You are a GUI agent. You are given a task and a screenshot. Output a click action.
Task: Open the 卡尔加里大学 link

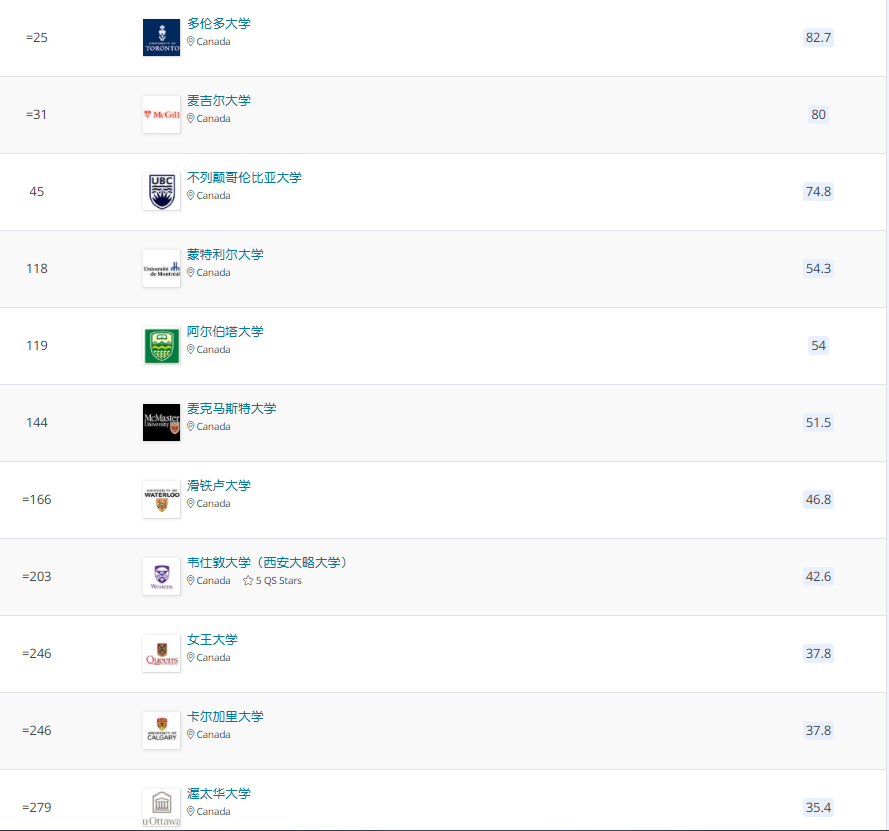pos(225,716)
